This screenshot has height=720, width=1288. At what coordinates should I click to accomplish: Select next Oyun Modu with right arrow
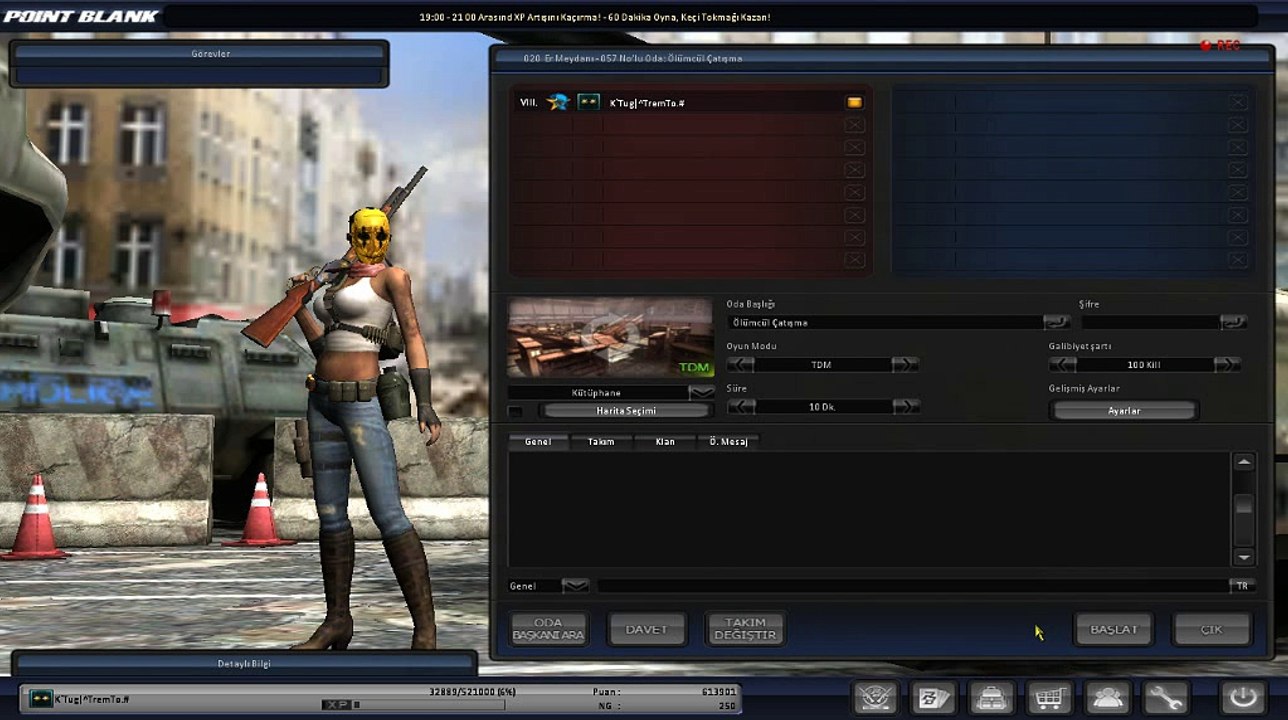tap(905, 365)
